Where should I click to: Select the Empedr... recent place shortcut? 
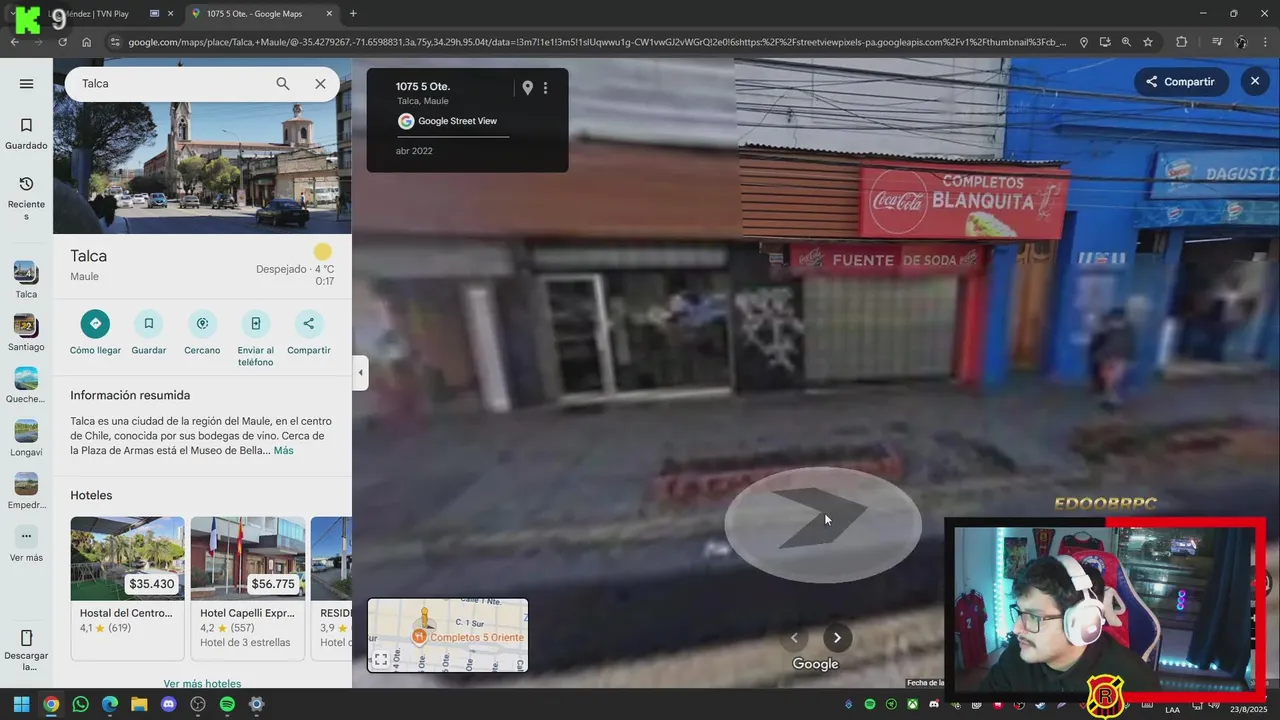(x=26, y=491)
